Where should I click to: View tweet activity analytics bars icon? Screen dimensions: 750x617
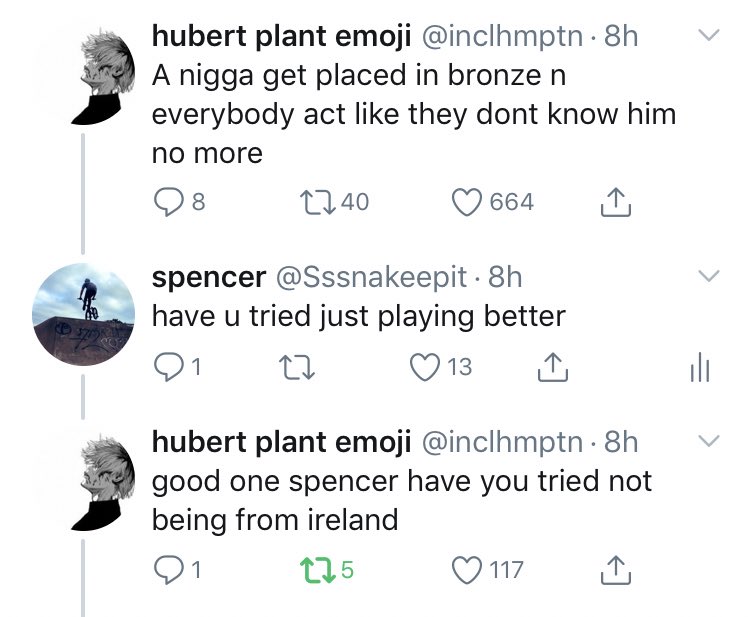(x=702, y=370)
